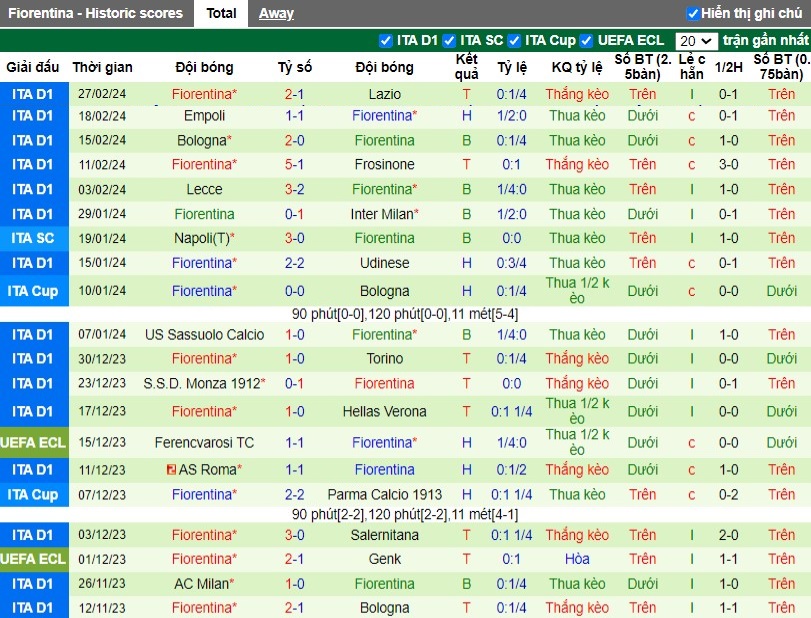Uncheck the ITA D1 league filter
This screenshot has width=811, height=618.
(385, 40)
